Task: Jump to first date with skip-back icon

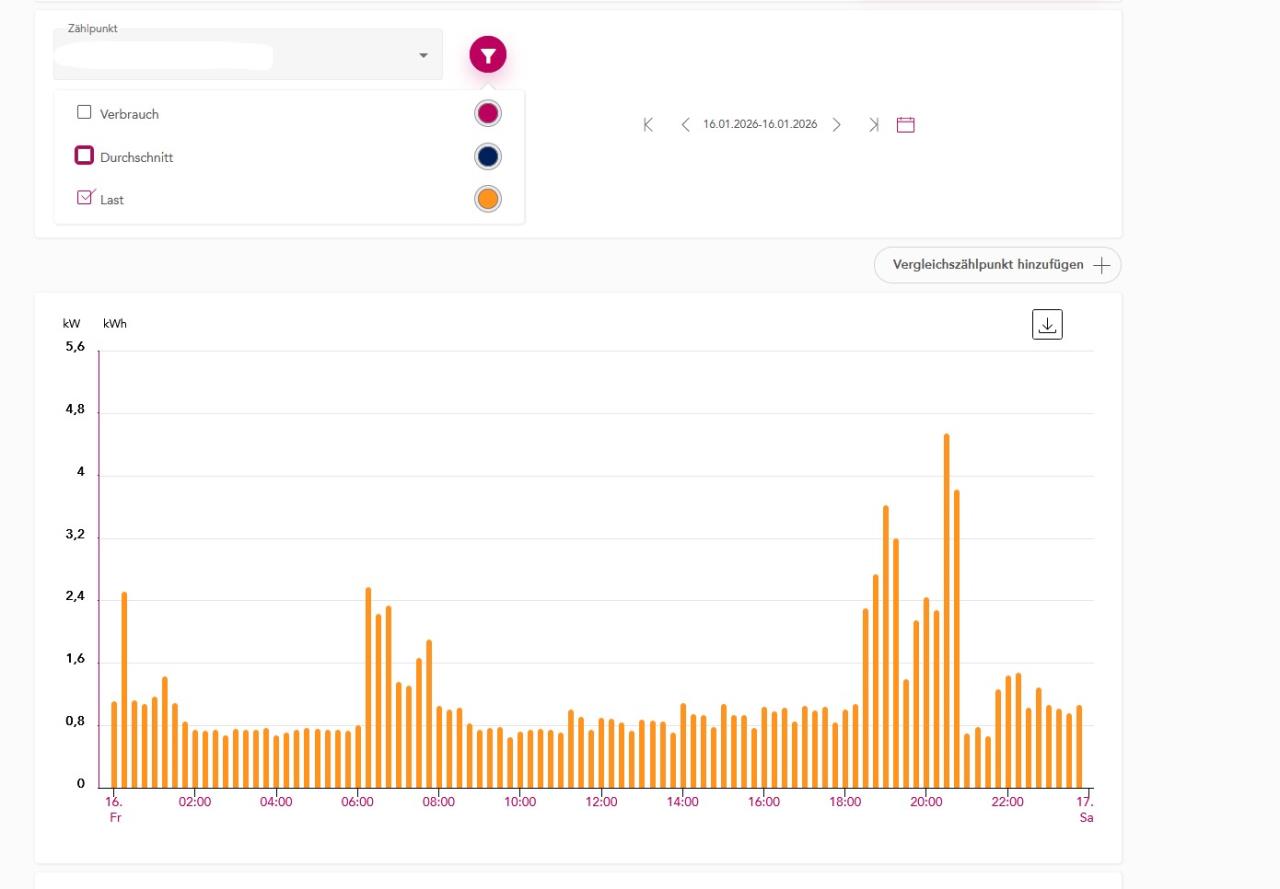Action: tap(648, 125)
